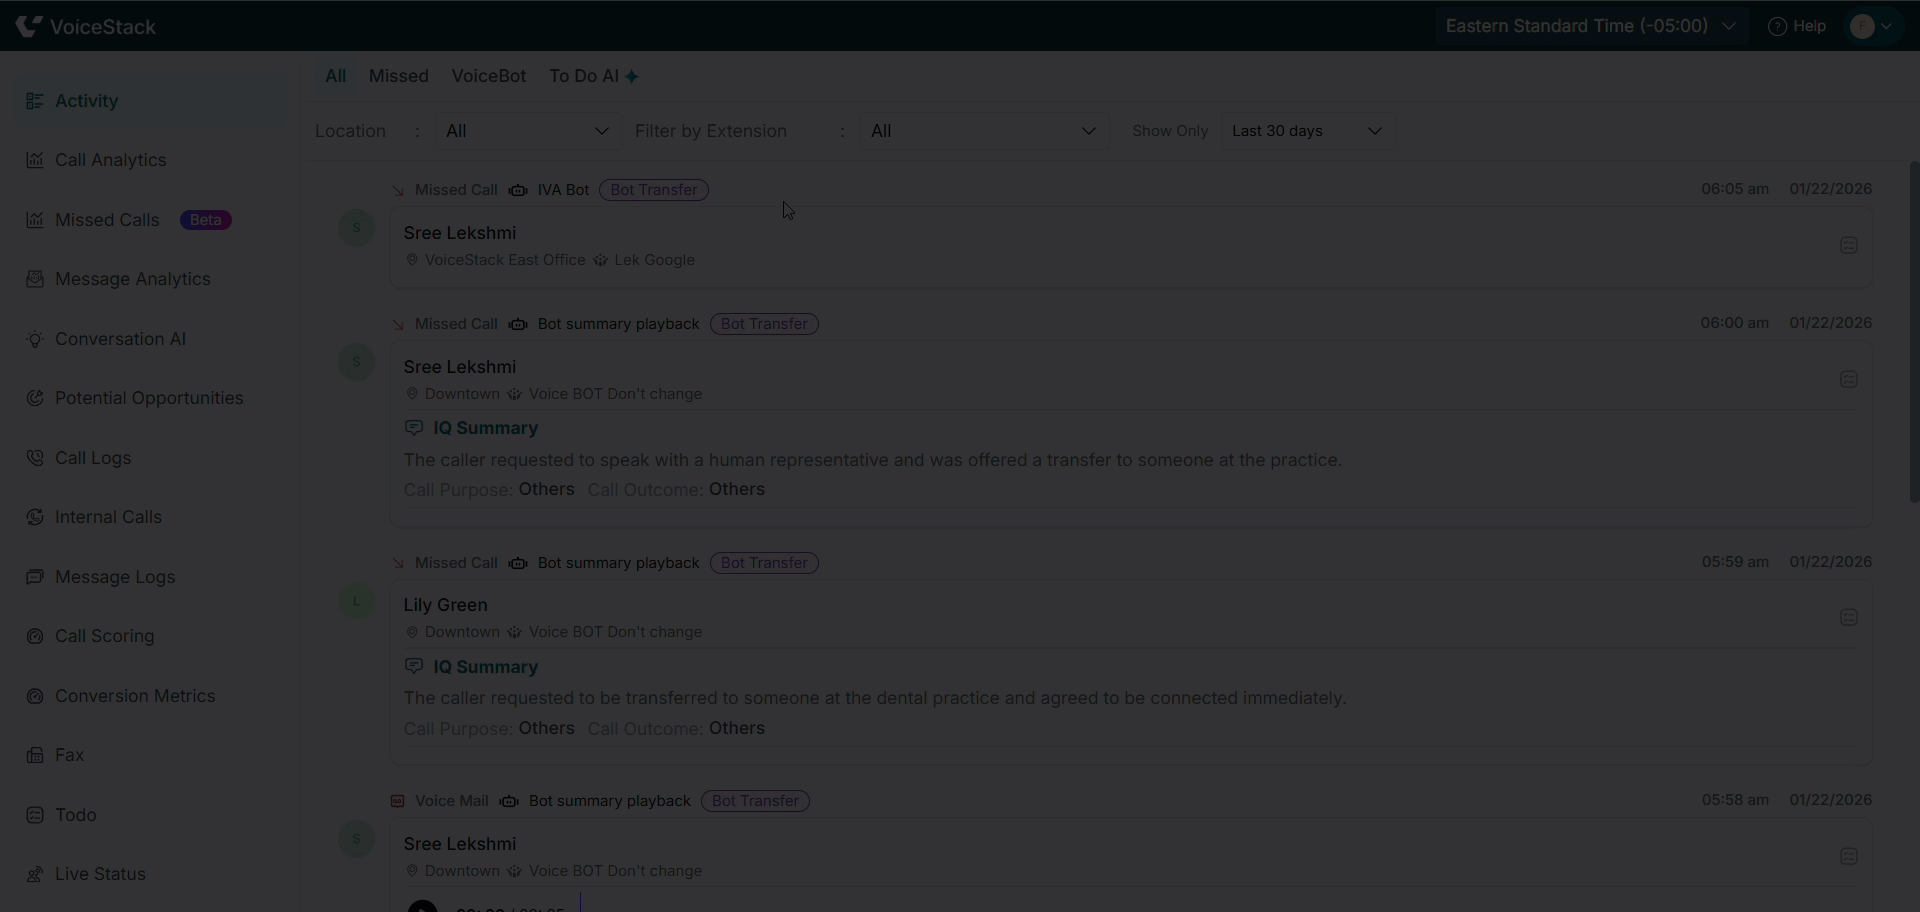Switch to the Missed tab
The image size is (1920, 912).
[398, 76]
